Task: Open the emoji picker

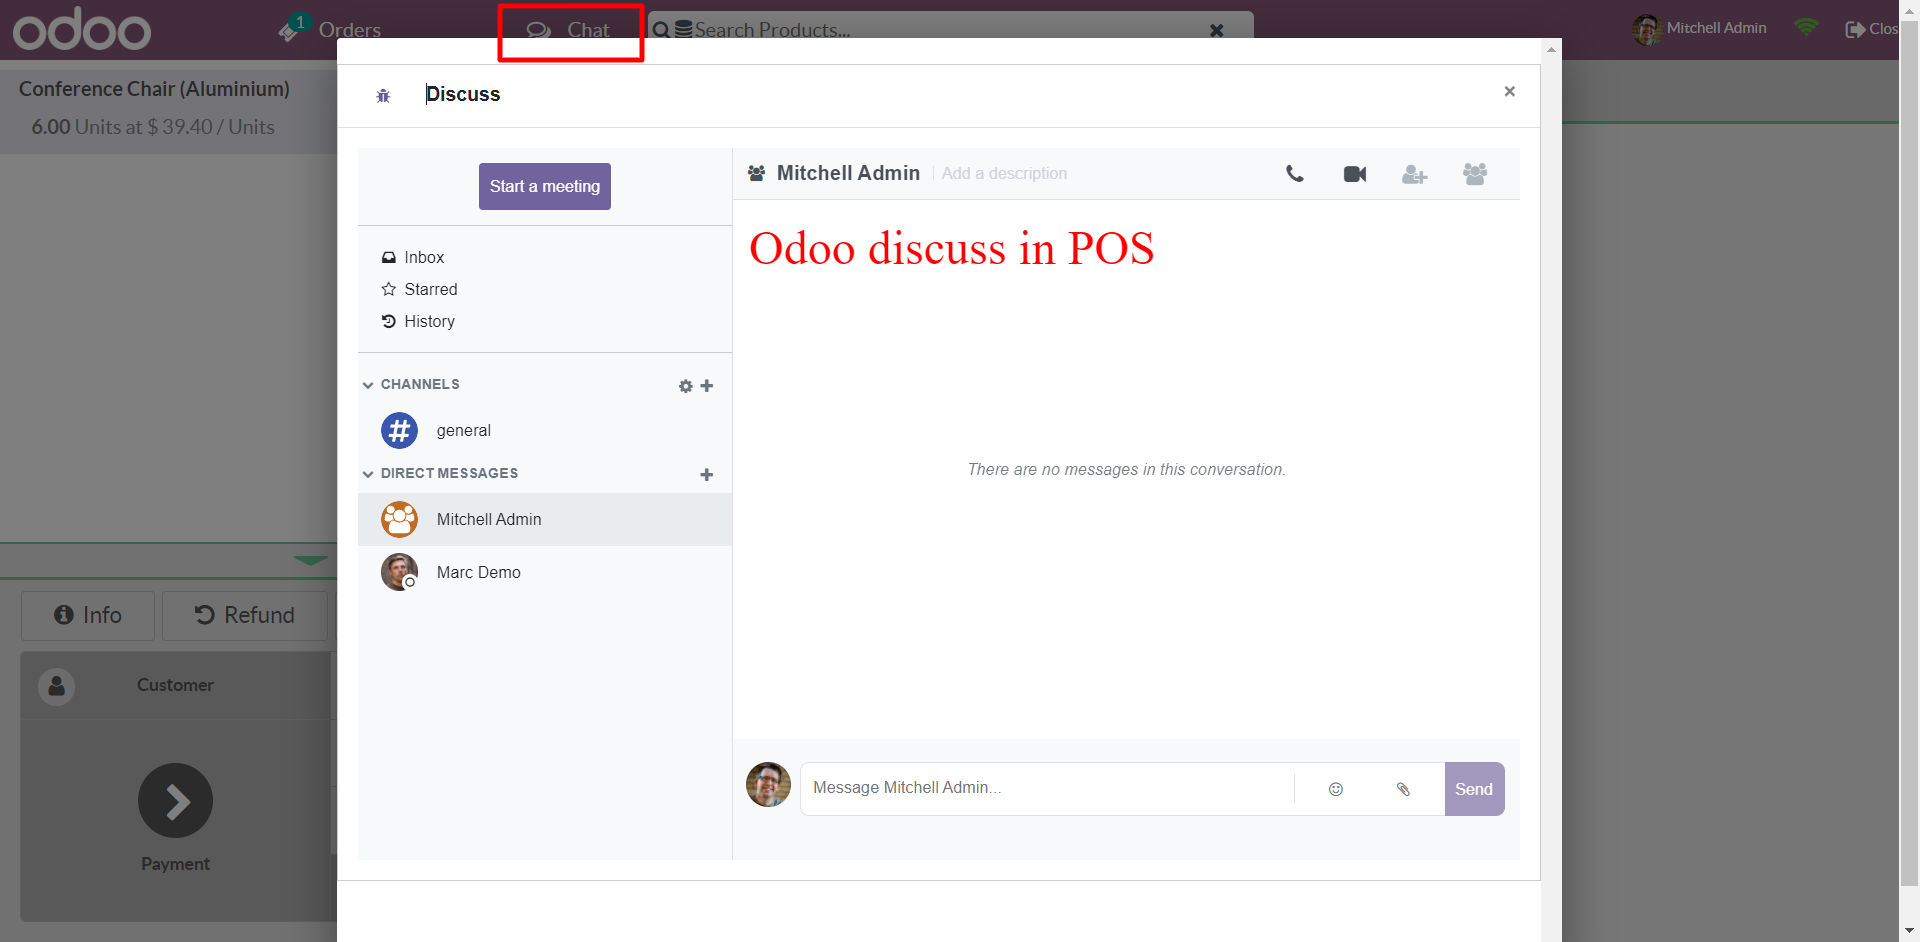Action: pyautogui.click(x=1336, y=789)
